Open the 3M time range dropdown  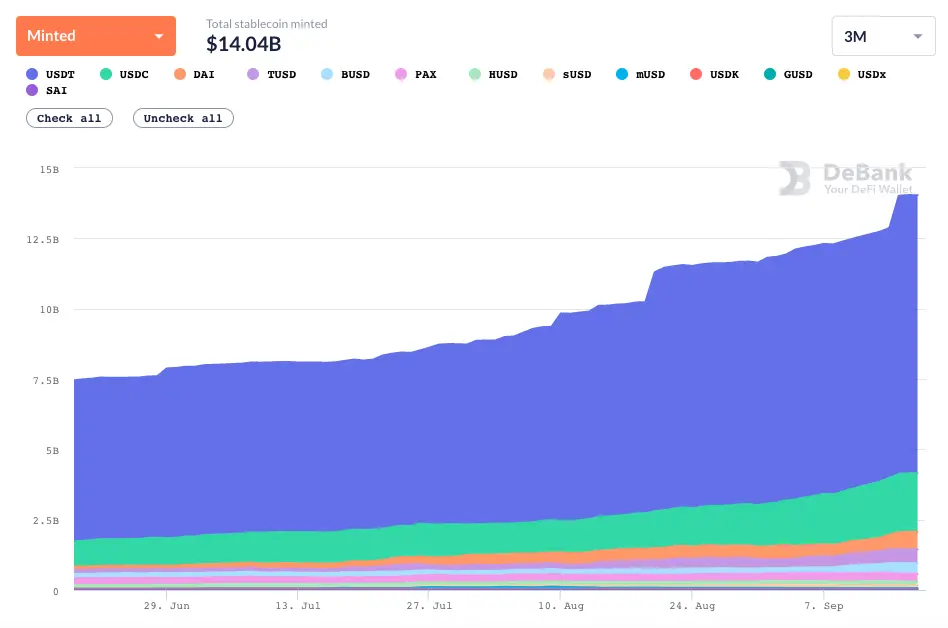(x=883, y=36)
